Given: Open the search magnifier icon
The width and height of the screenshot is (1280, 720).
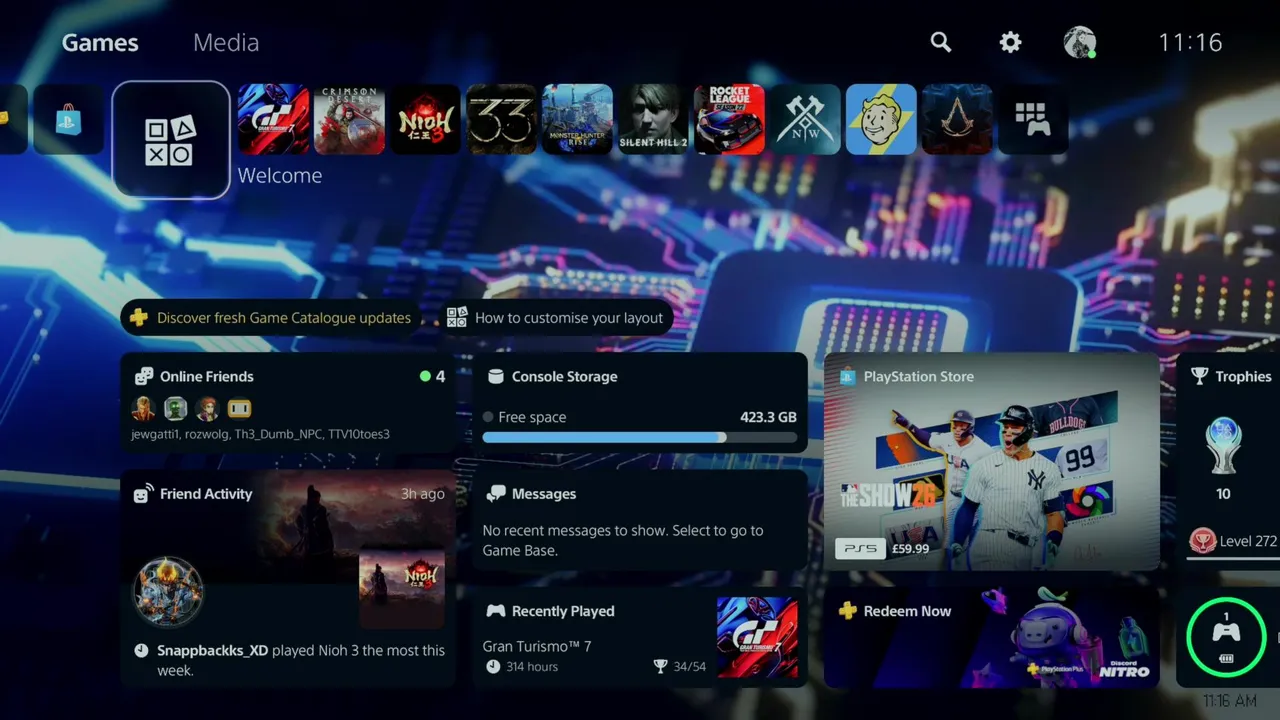Looking at the screenshot, I should (941, 42).
